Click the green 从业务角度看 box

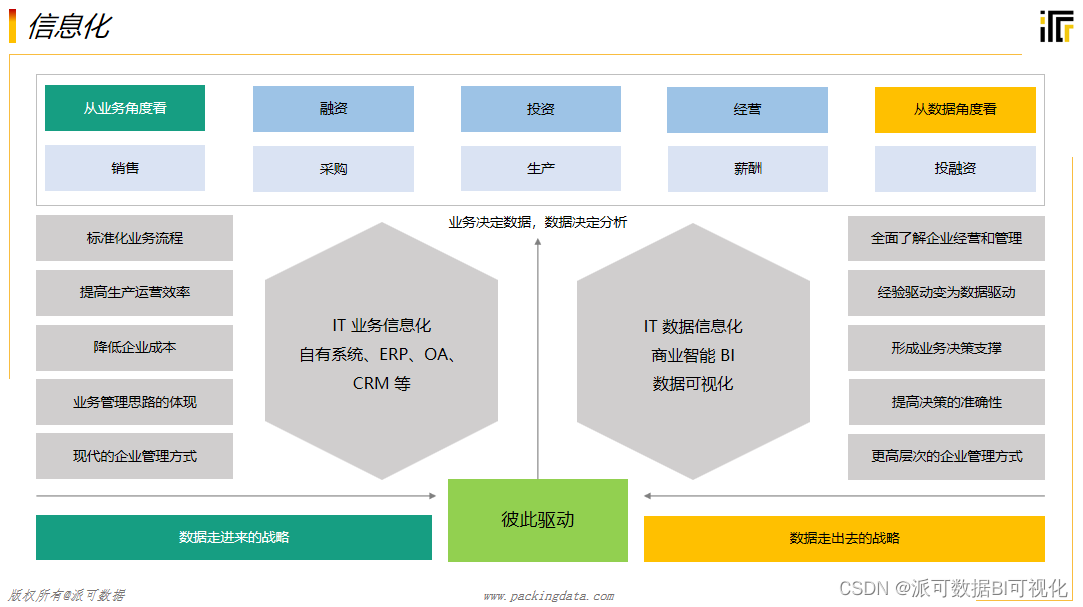point(125,108)
